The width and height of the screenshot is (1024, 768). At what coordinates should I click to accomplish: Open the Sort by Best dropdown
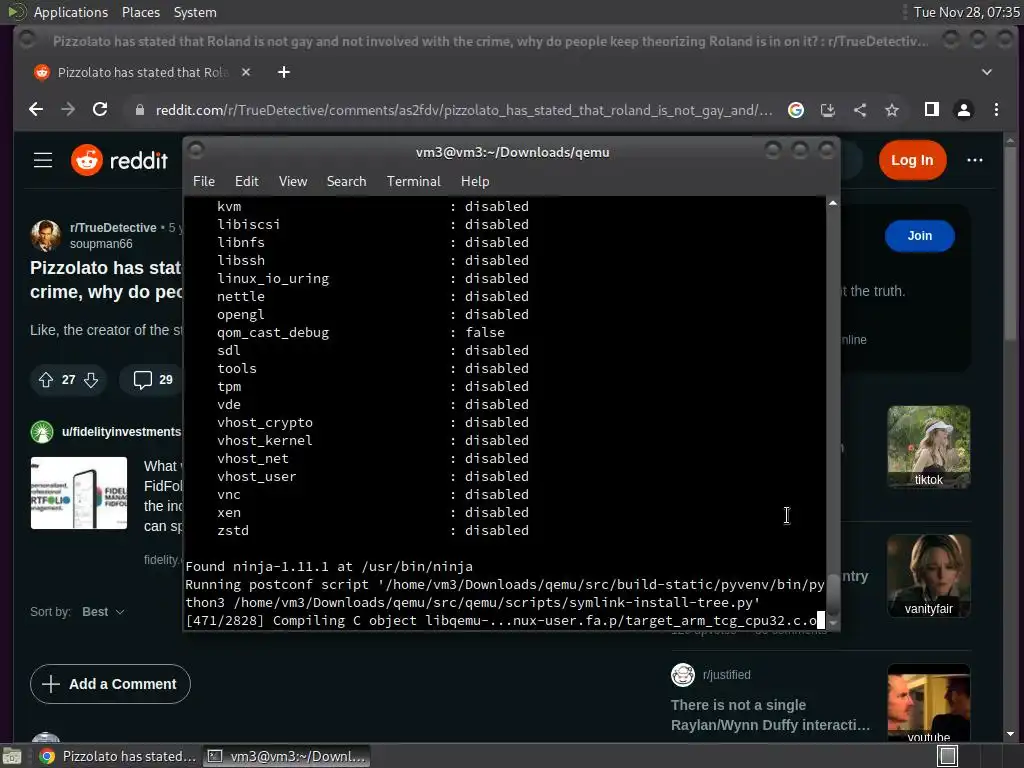click(x=103, y=612)
